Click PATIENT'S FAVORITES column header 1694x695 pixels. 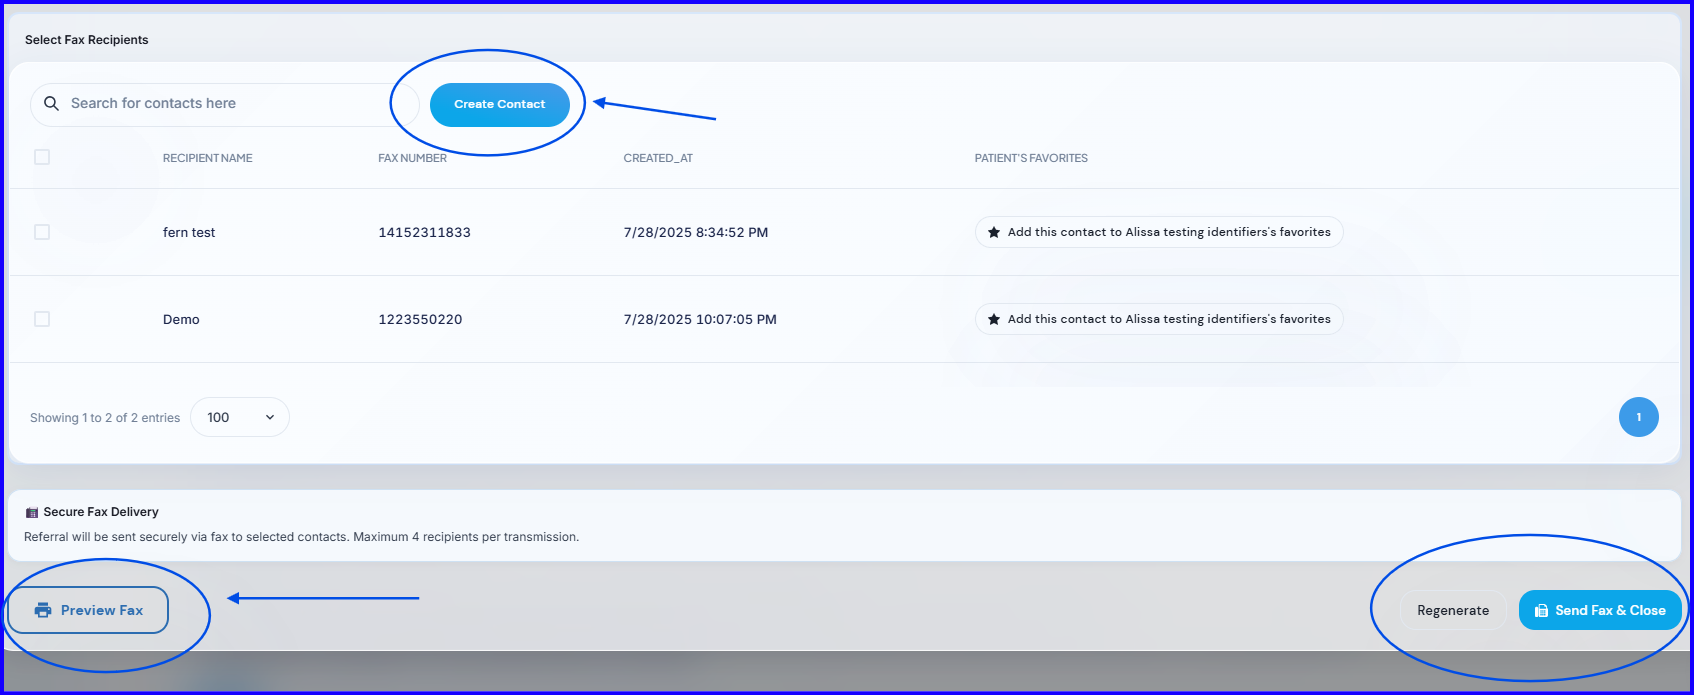1031,158
